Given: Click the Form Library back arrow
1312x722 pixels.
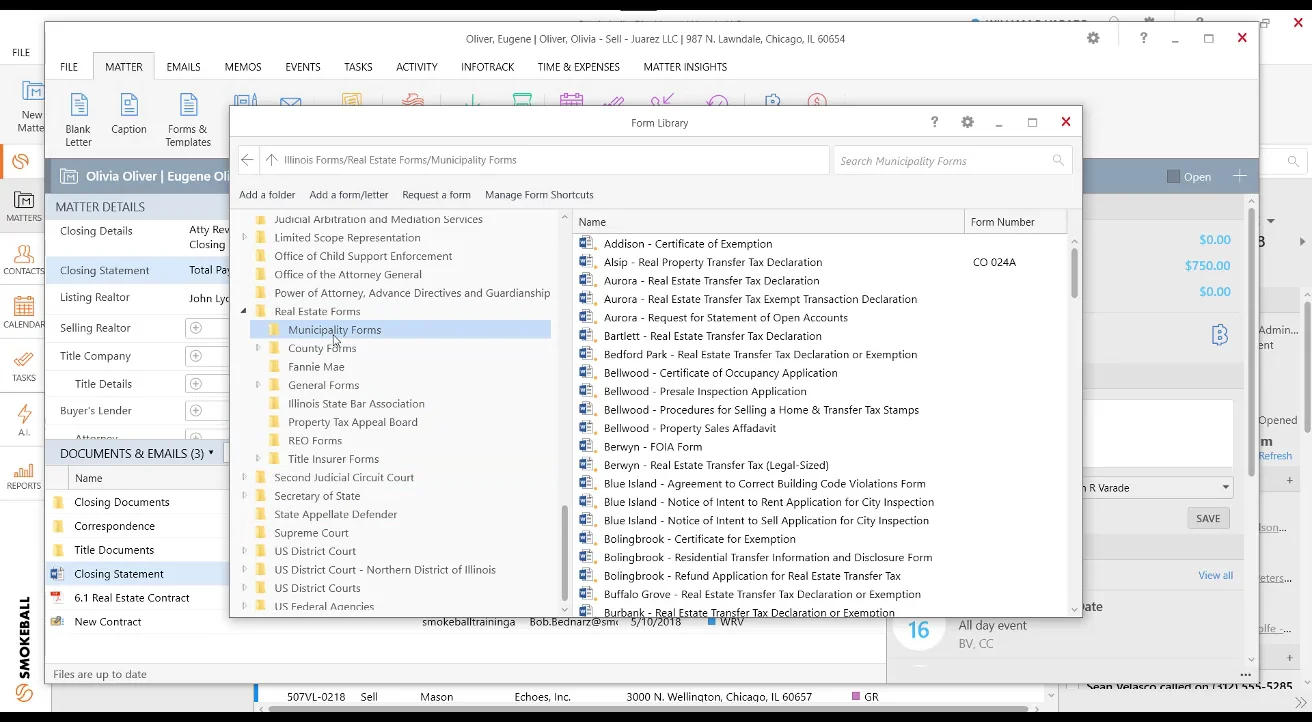Looking at the screenshot, I should [x=247, y=160].
